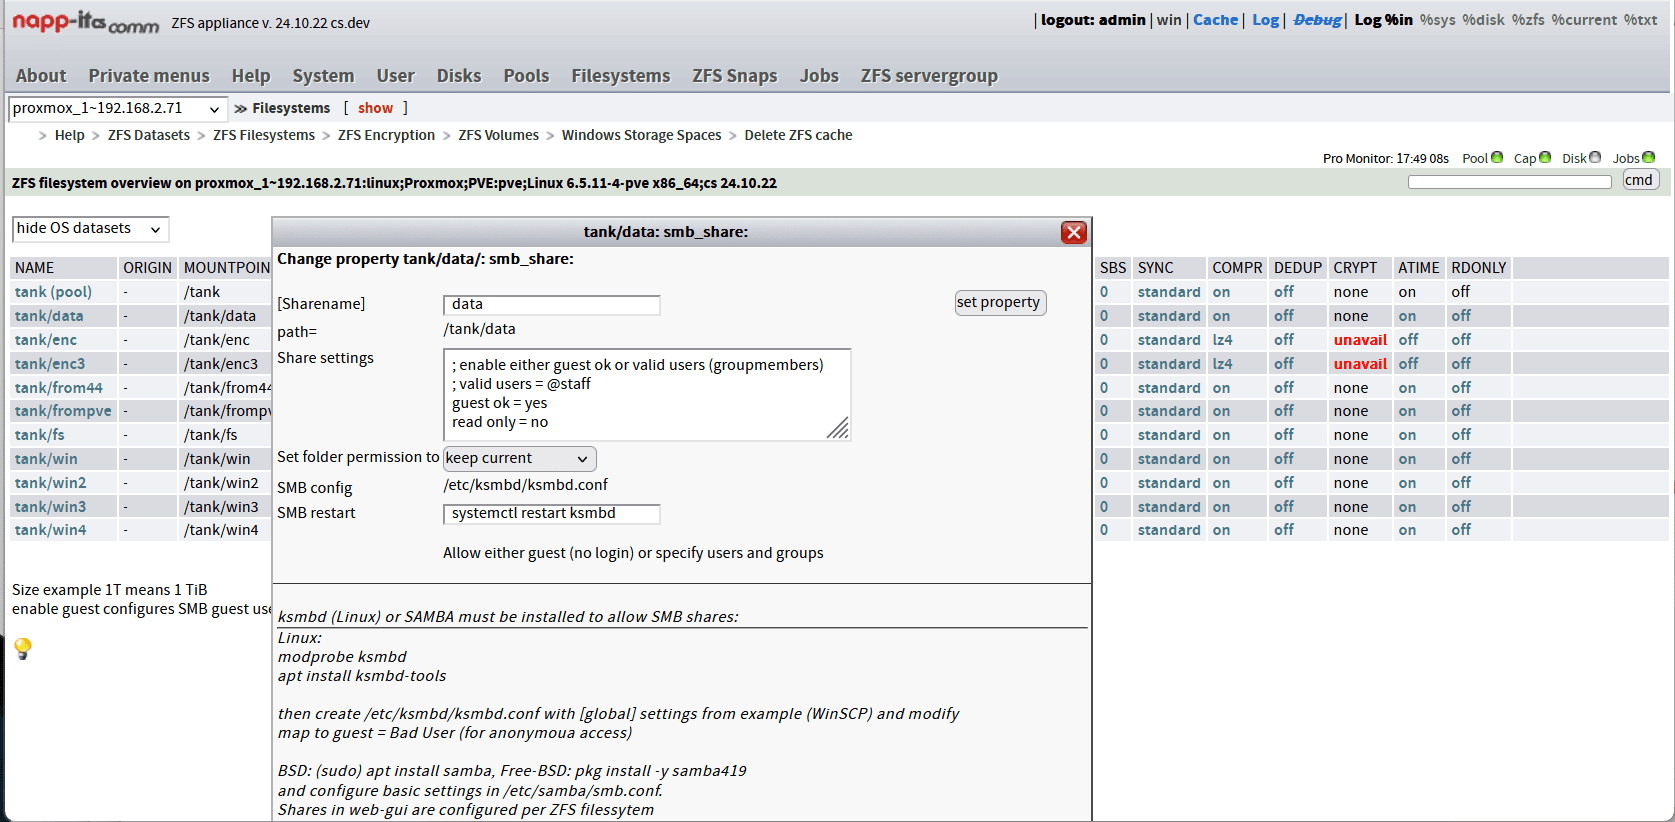Click the SMB restart input field
Screen dimensions: 1675x822
552,514
